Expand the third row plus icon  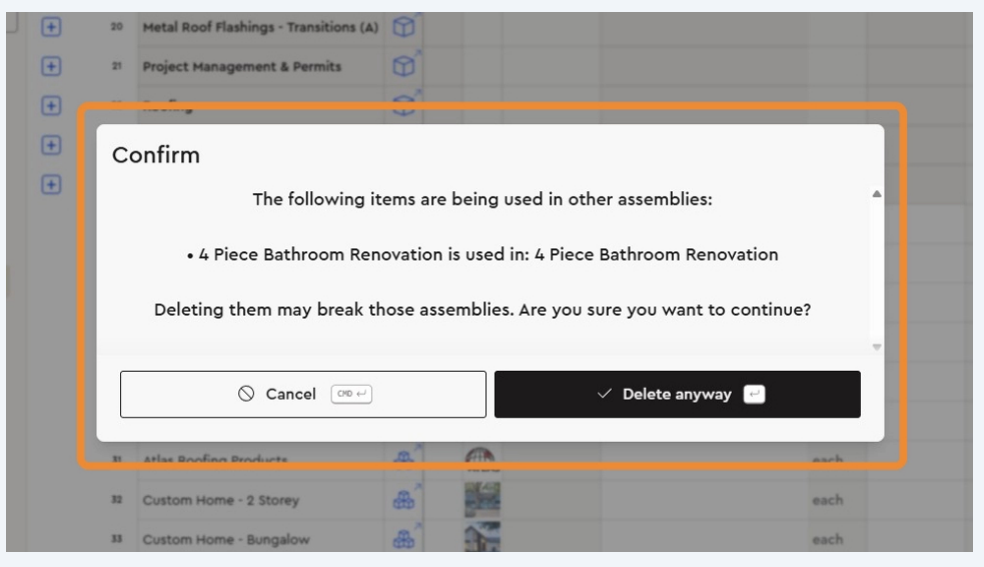pyautogui.click(x=46, y=107)
